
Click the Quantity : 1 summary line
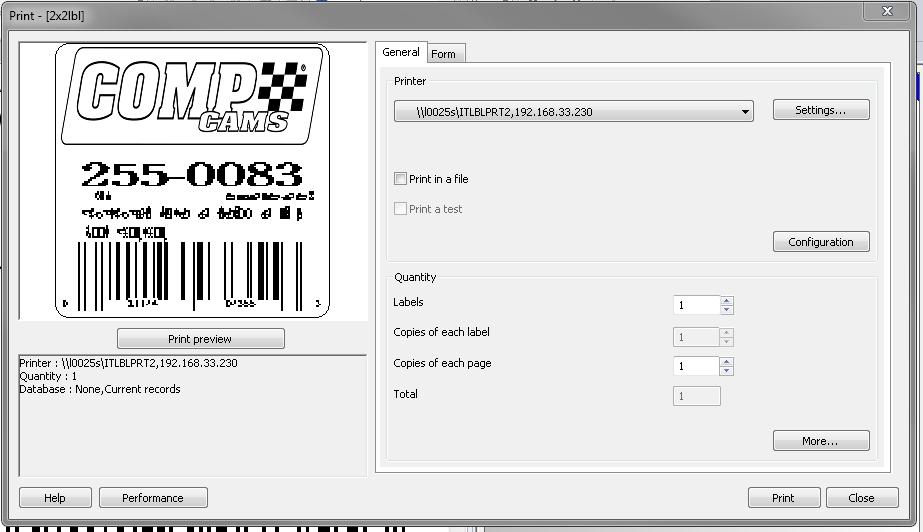click(x=48, y=376)
